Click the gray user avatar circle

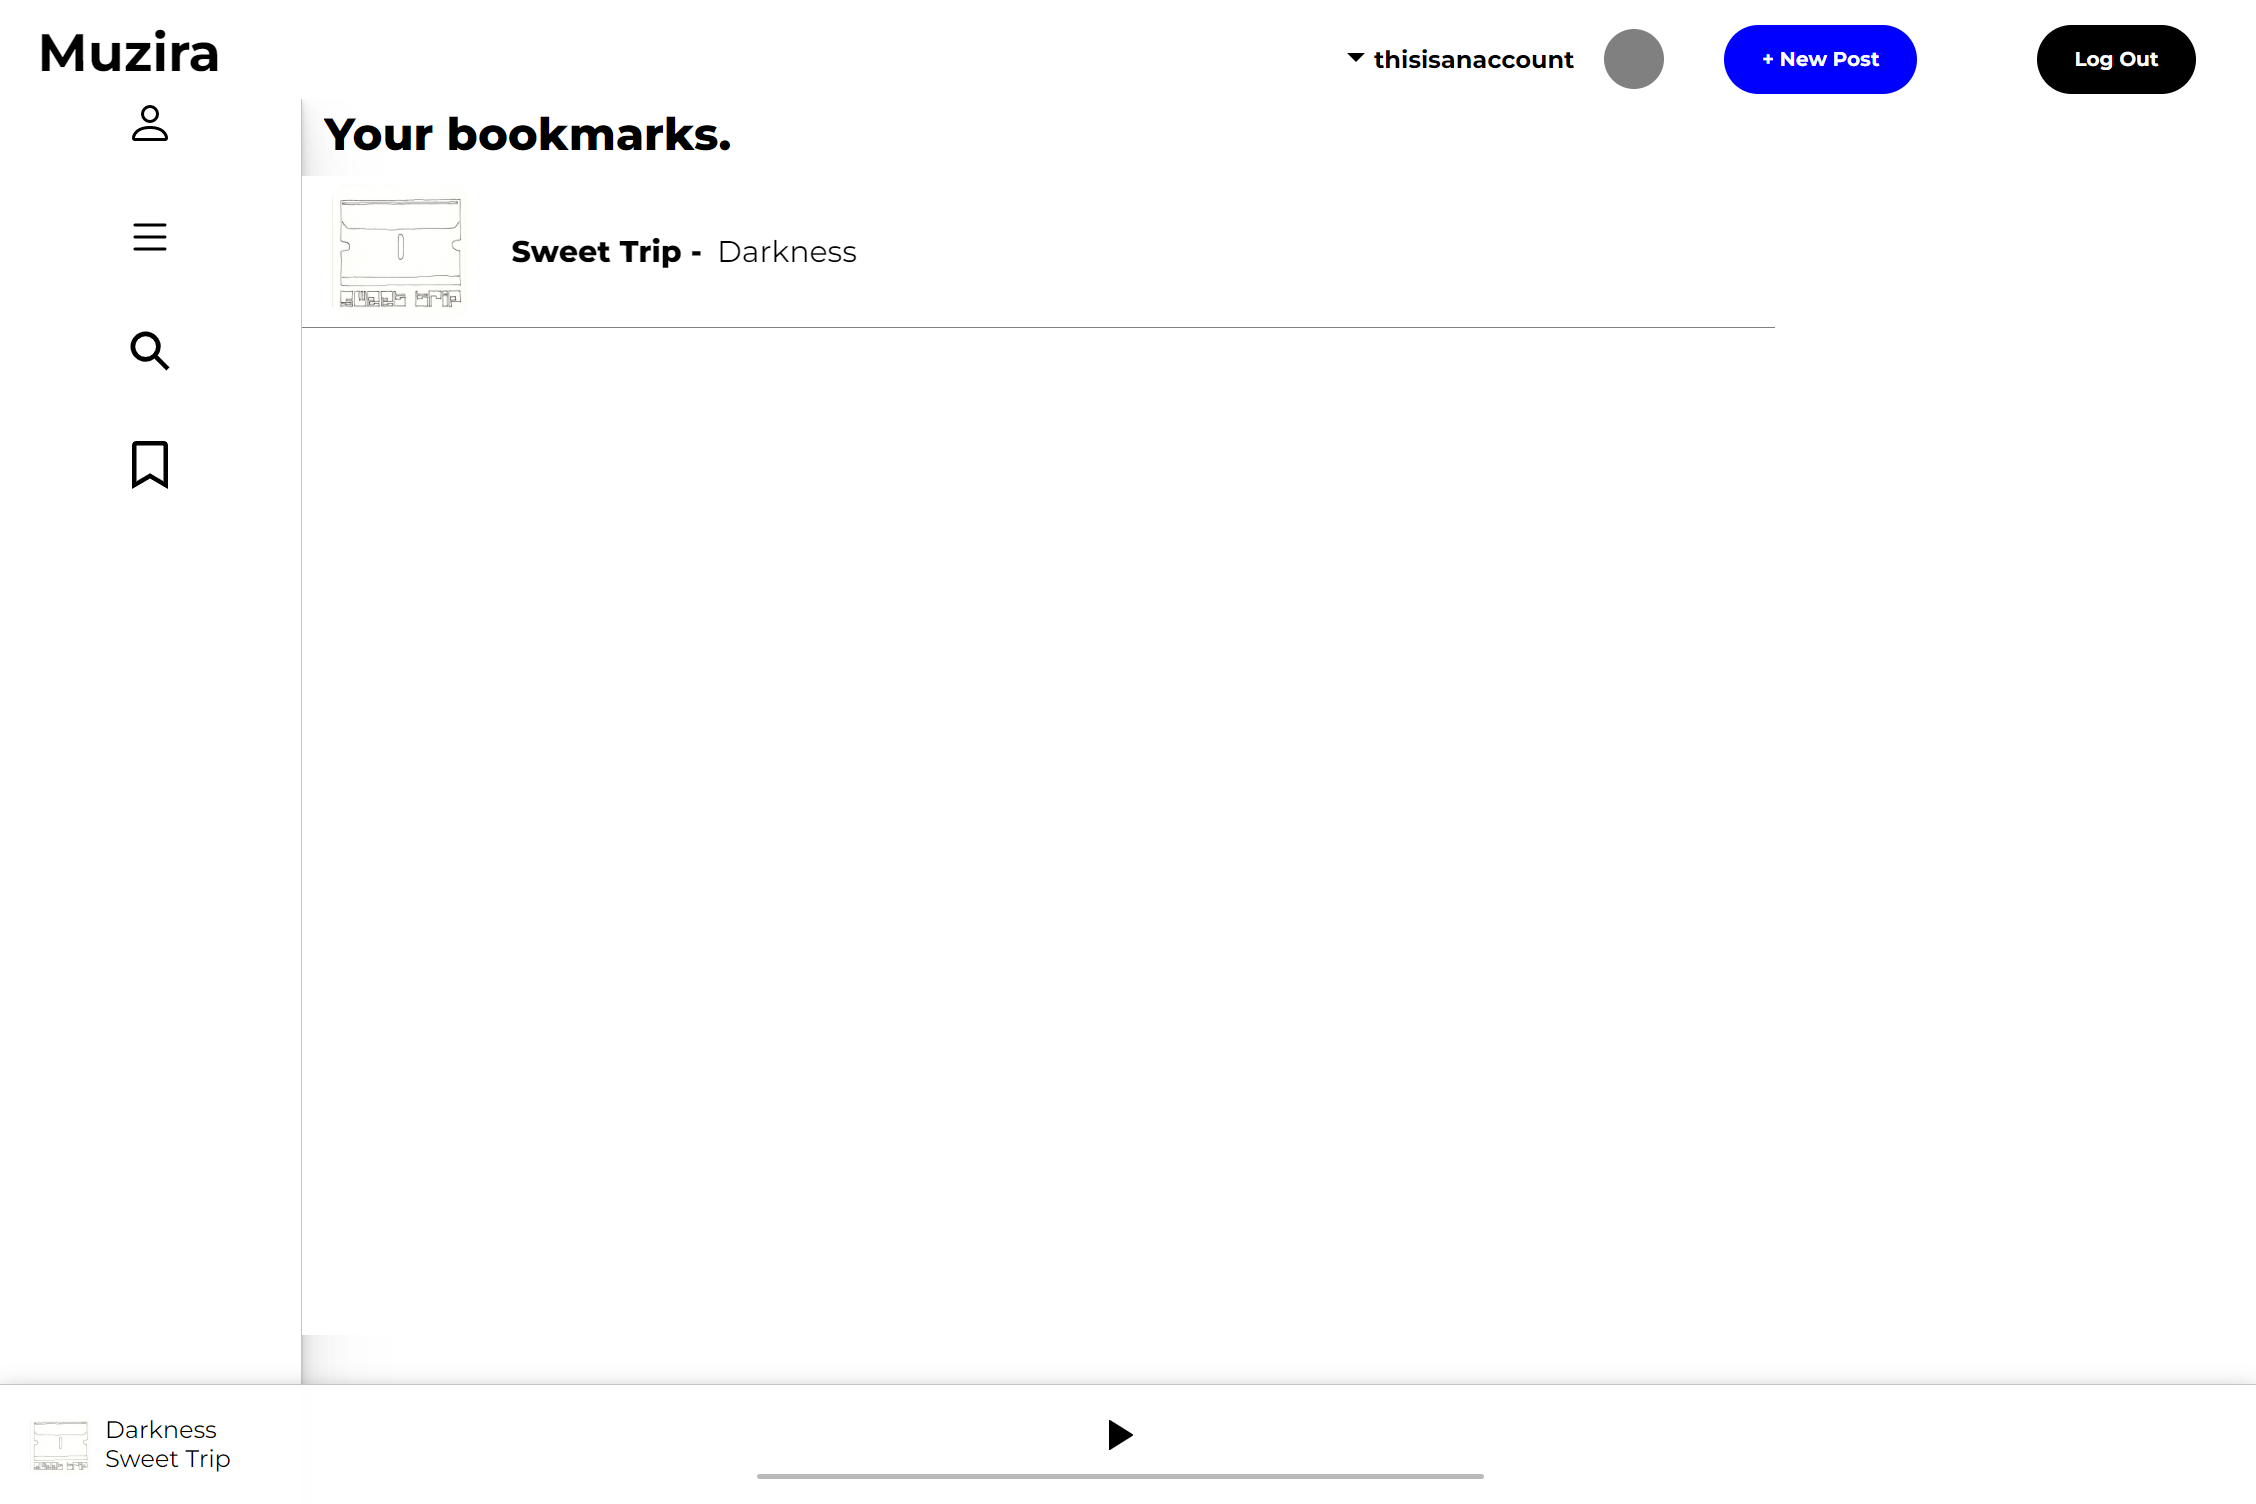(1633, 59)
